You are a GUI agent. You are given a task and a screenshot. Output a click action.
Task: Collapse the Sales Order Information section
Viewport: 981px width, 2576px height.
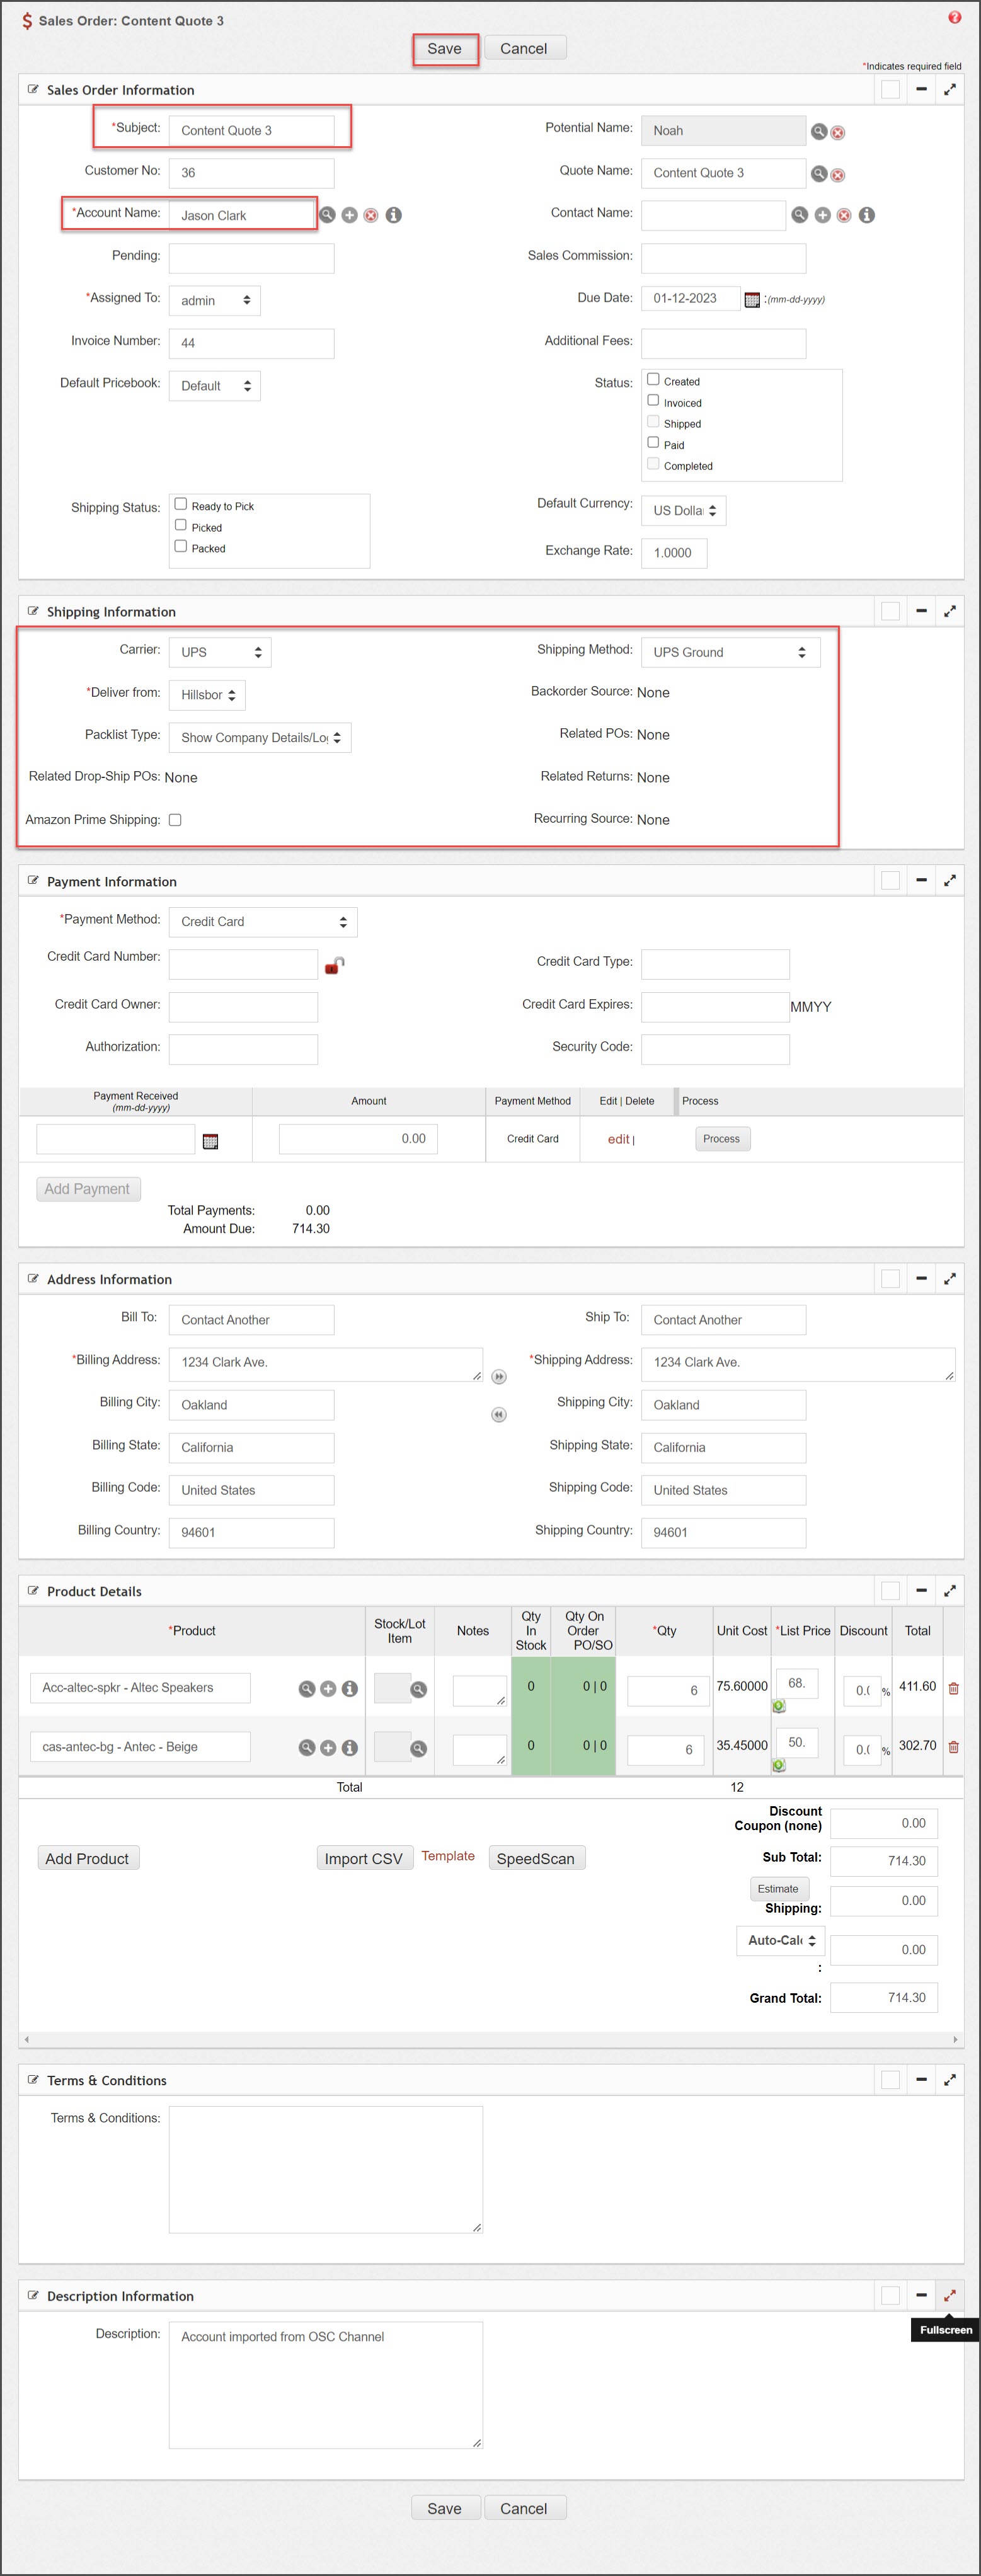(921, 89)
